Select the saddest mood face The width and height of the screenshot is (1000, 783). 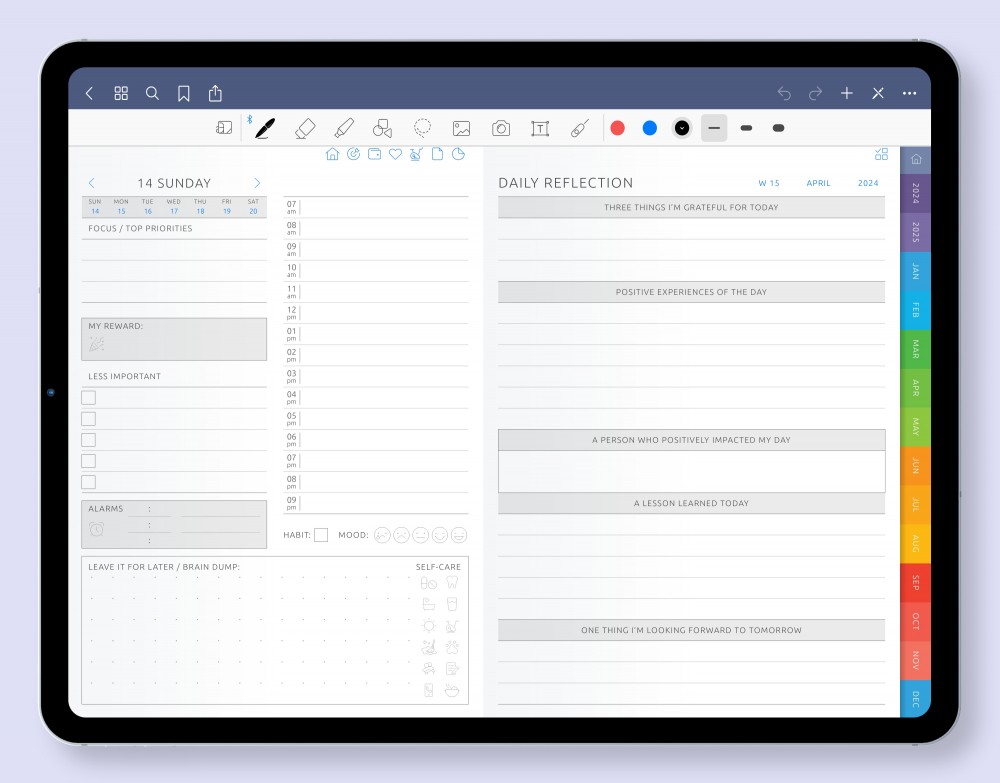pyautogui.click(x=382, y=535)
